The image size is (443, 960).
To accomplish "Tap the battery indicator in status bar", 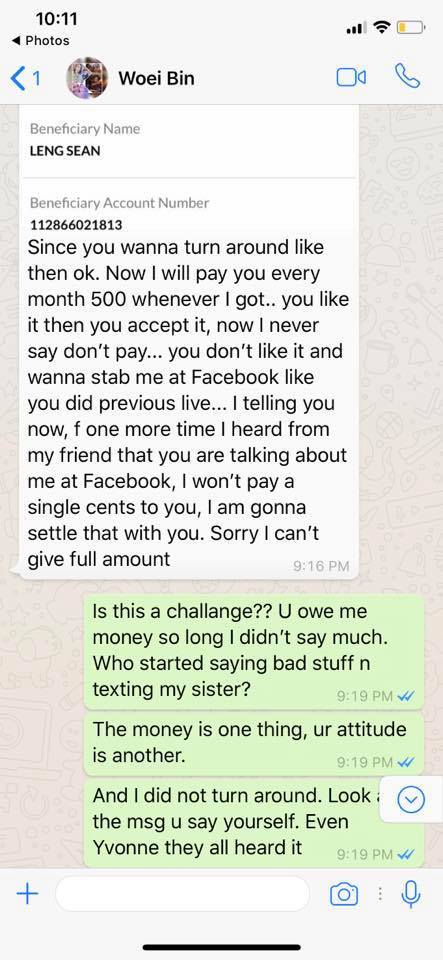I will (x=410, y=28).
